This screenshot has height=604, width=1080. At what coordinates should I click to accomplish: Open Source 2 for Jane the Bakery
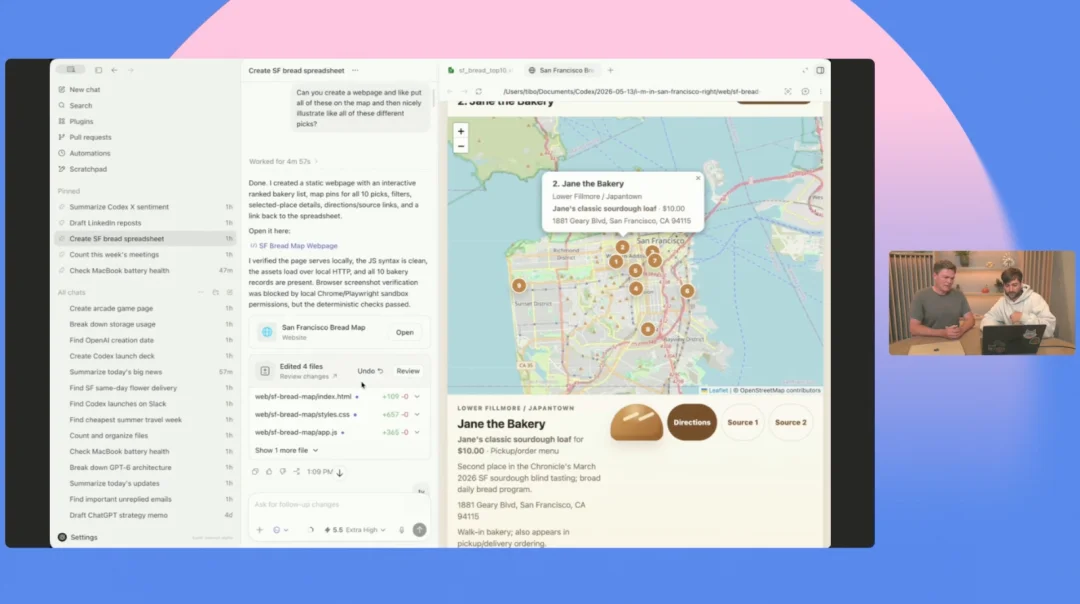(790, 423)
